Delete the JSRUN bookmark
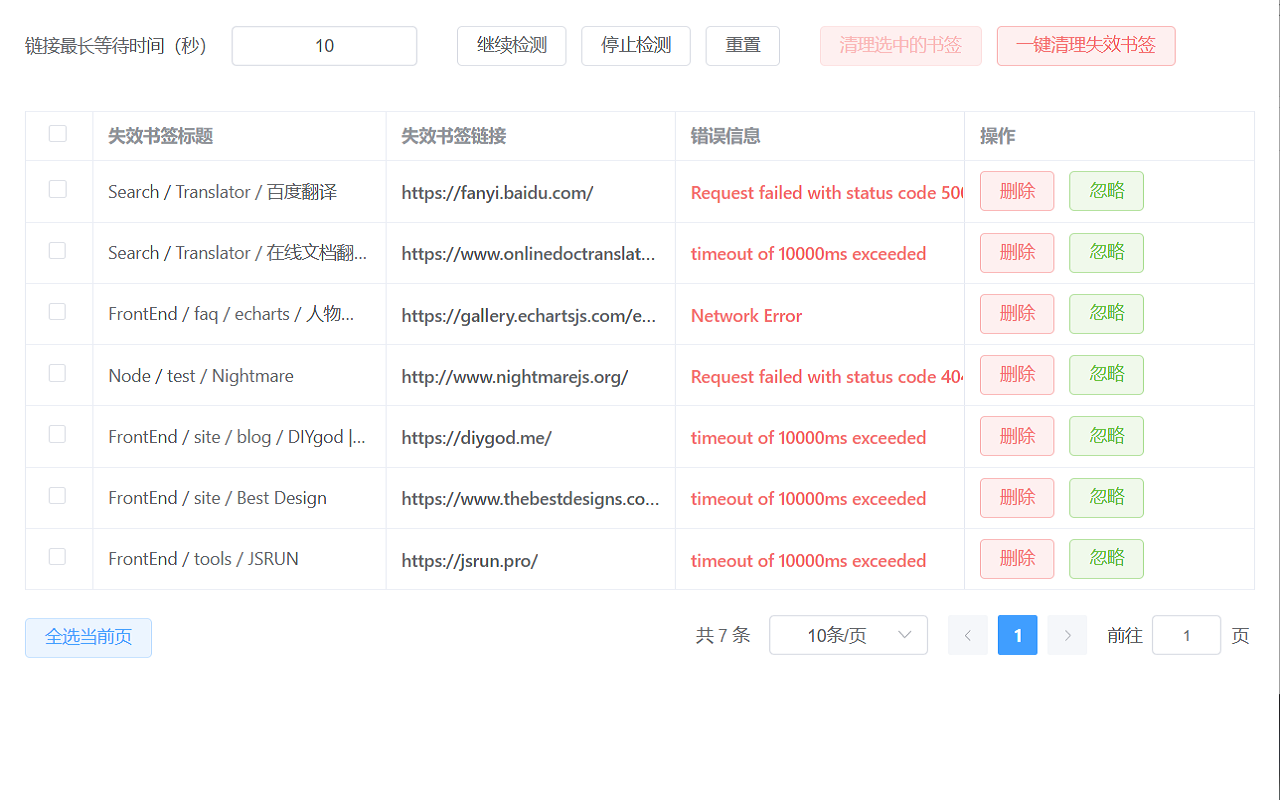Screen dimensions: 1280x800 tap(1017, 559)
